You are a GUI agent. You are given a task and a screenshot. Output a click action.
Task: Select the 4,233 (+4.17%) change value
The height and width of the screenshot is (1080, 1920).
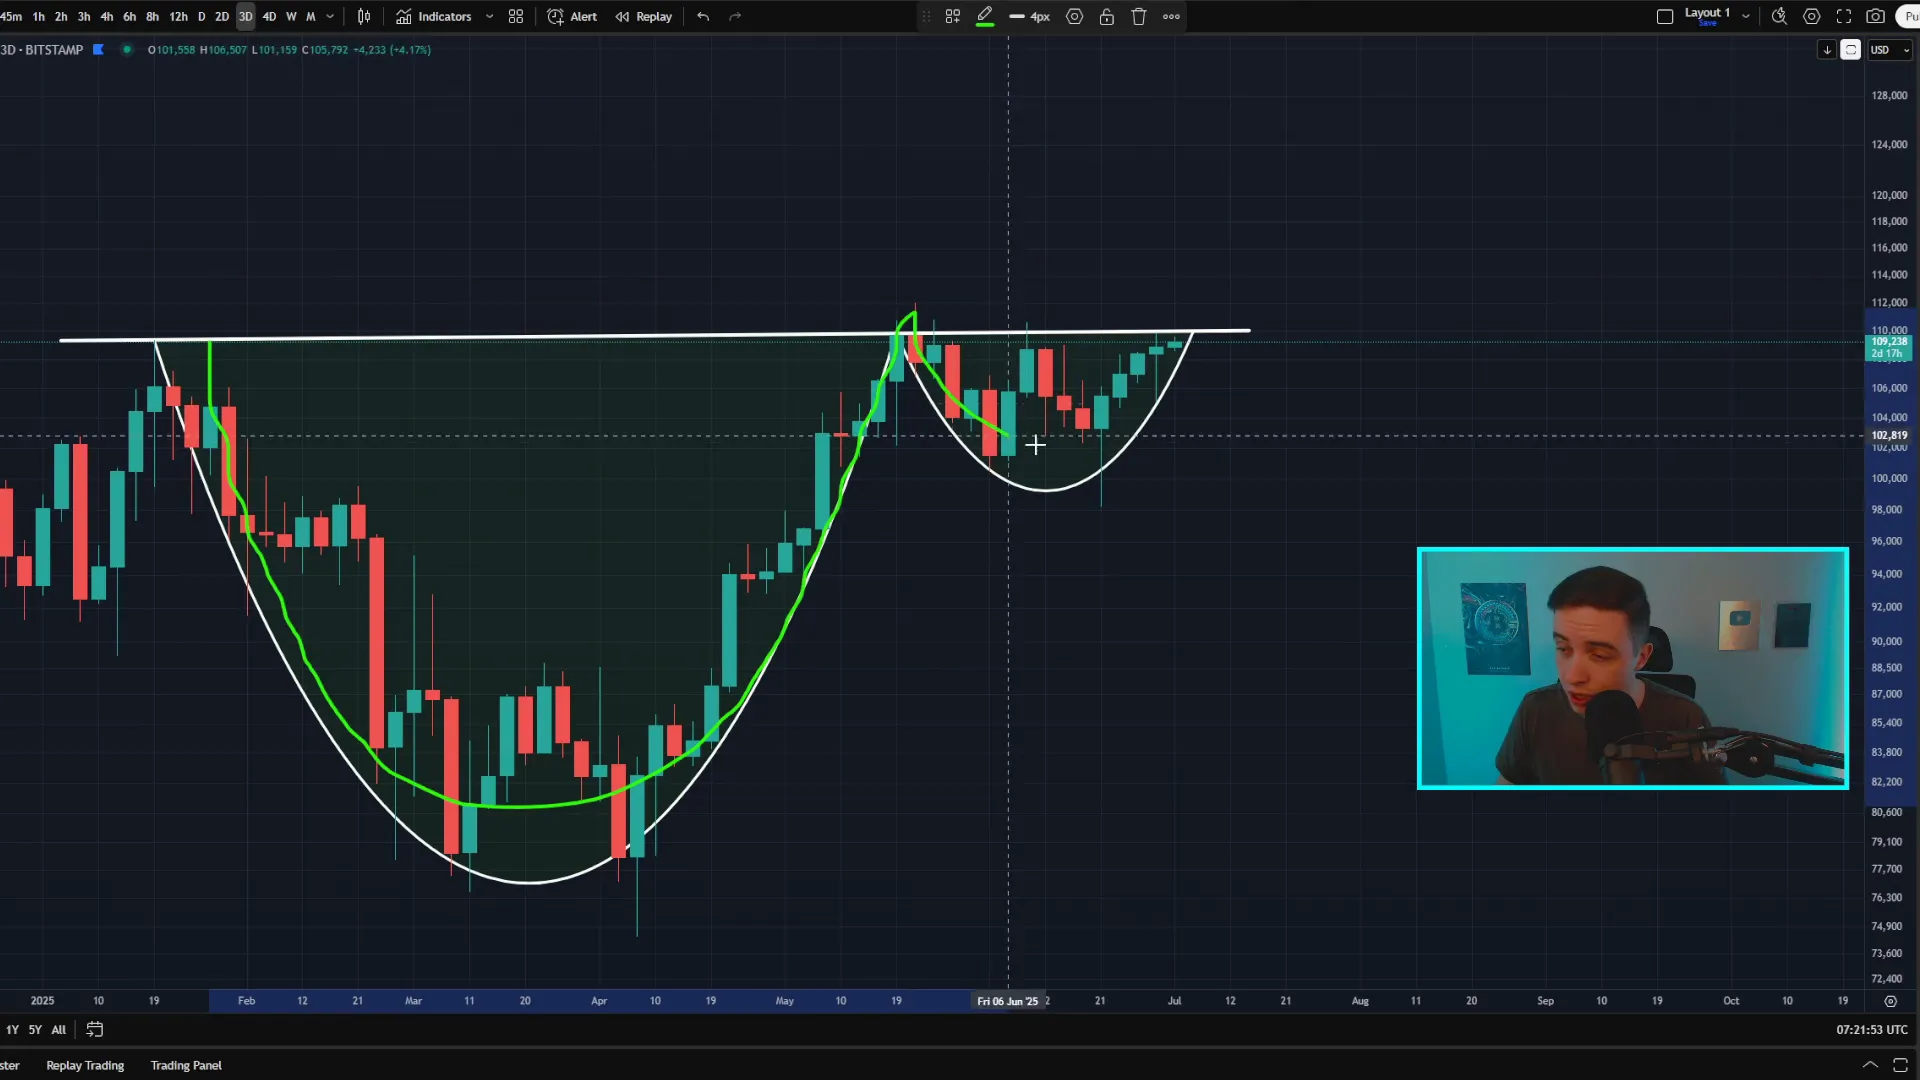point(392,50)
